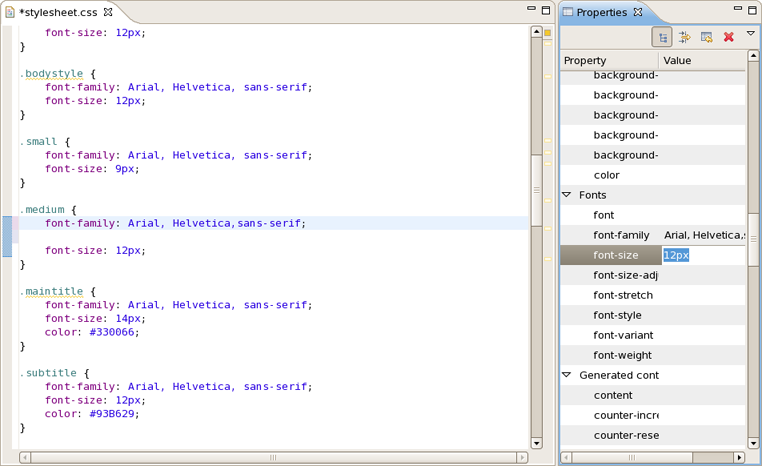Close the stylesheet.css editor tab
762x466 pixels.
[108, 12]
